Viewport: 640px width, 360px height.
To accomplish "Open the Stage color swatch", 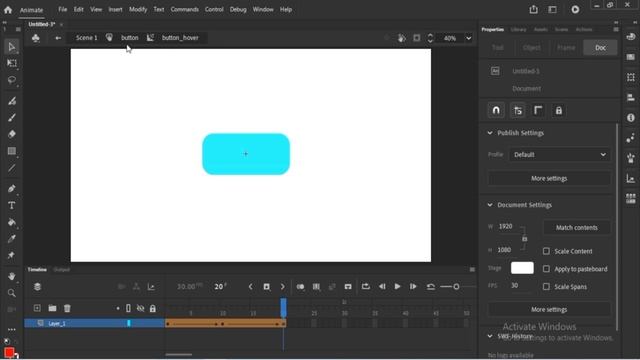I will 522,268.
